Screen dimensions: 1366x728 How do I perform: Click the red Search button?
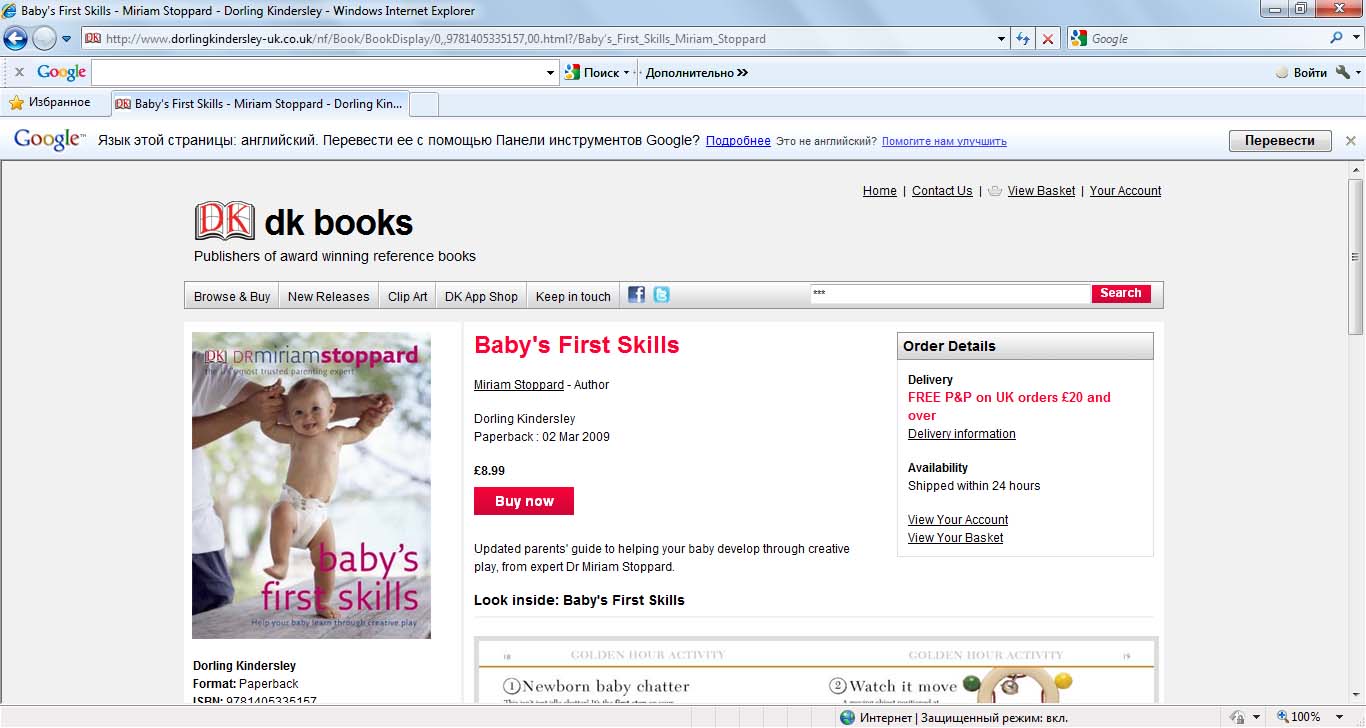[x=1121, y=294]
